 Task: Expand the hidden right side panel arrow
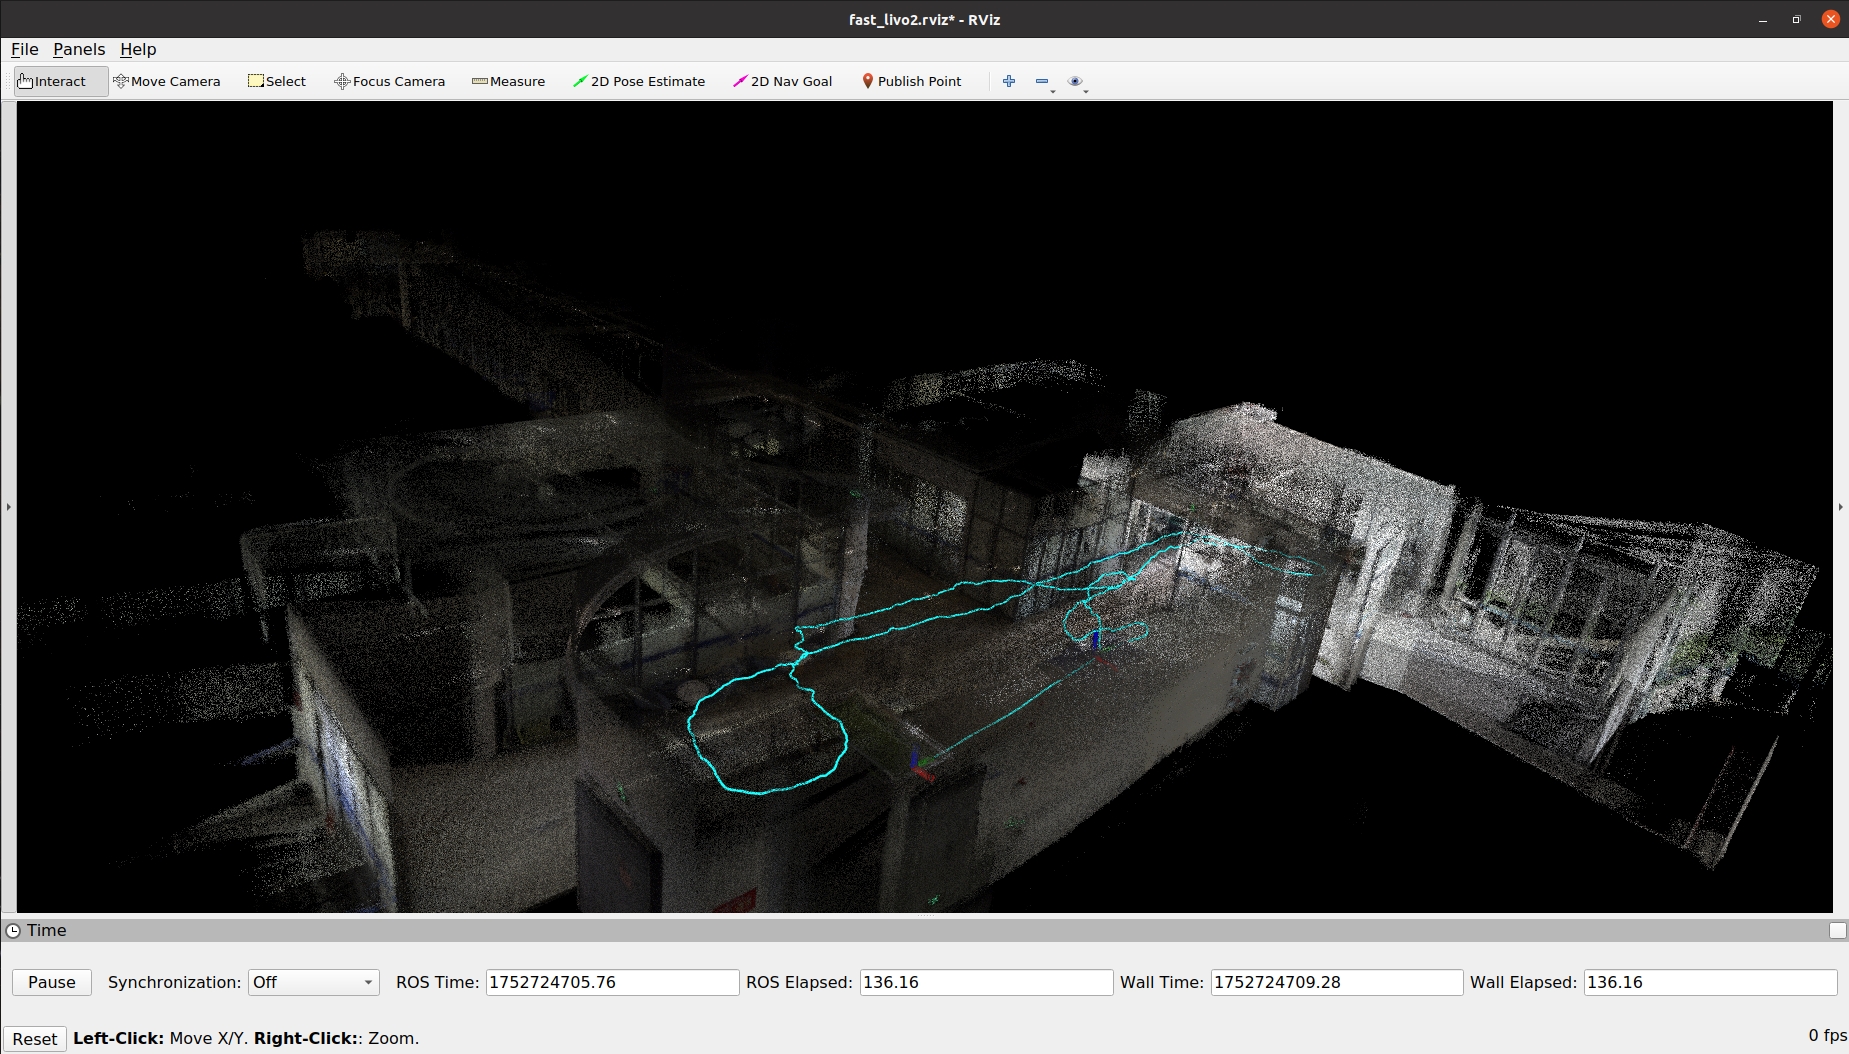click(1840, 507)
